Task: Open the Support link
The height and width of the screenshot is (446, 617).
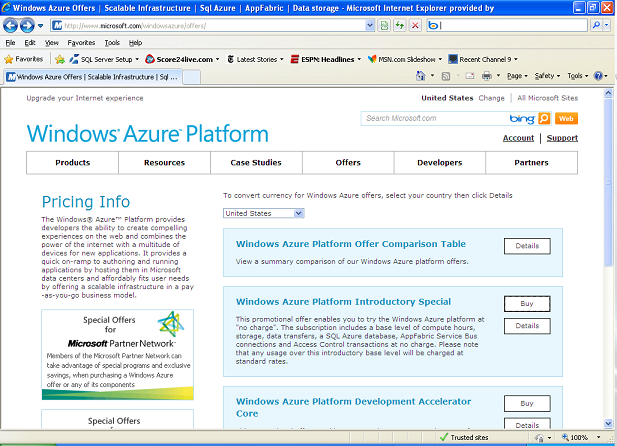Action: point(562,138)
